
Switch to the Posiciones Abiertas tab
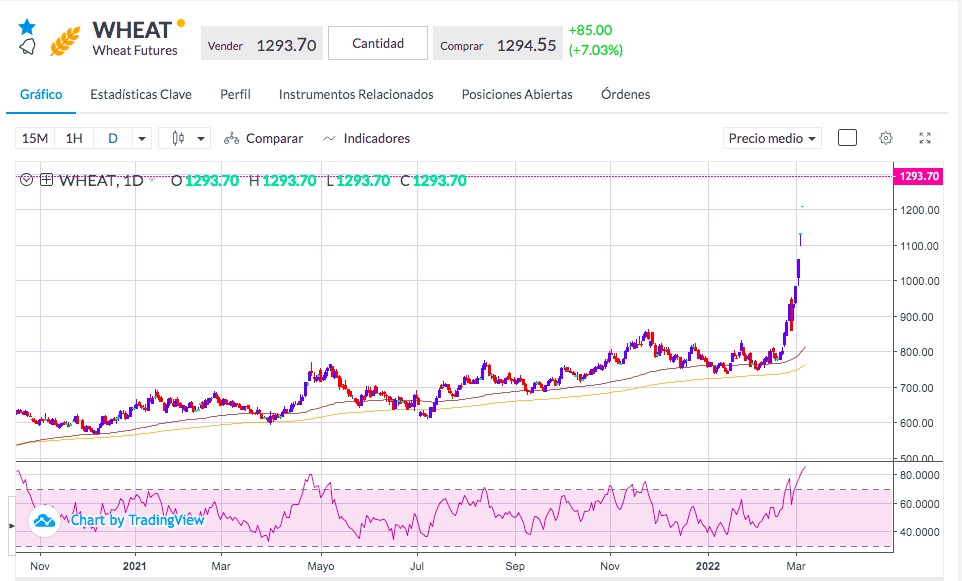[517, 94]
